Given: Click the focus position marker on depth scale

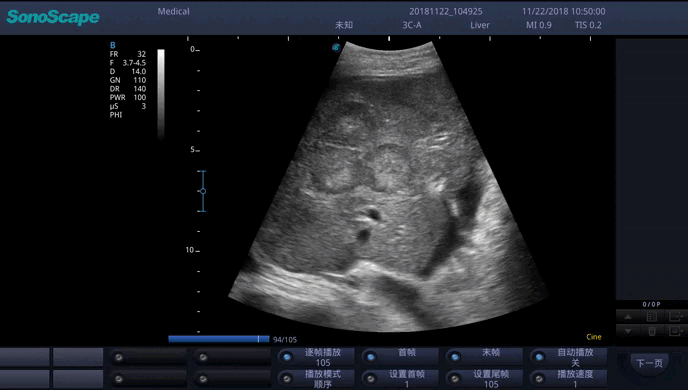Looking at the screenshot, I should [202, 191].
